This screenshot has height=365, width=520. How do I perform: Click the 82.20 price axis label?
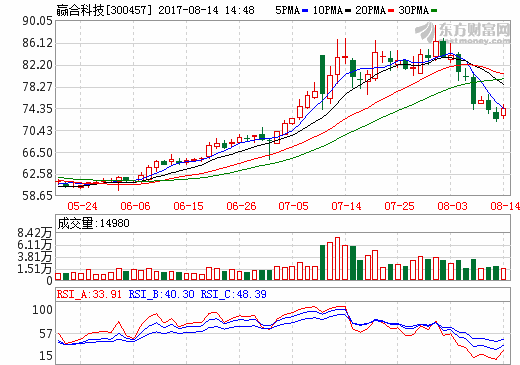[37, 65]
